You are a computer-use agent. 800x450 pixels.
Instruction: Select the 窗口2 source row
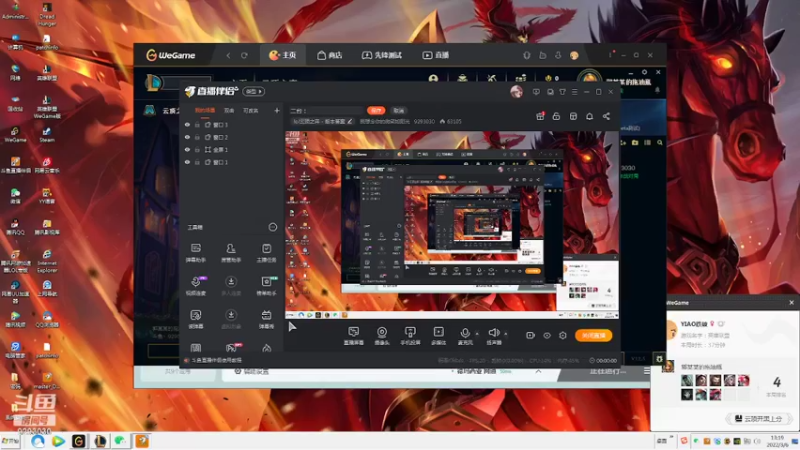pos(232,137)
